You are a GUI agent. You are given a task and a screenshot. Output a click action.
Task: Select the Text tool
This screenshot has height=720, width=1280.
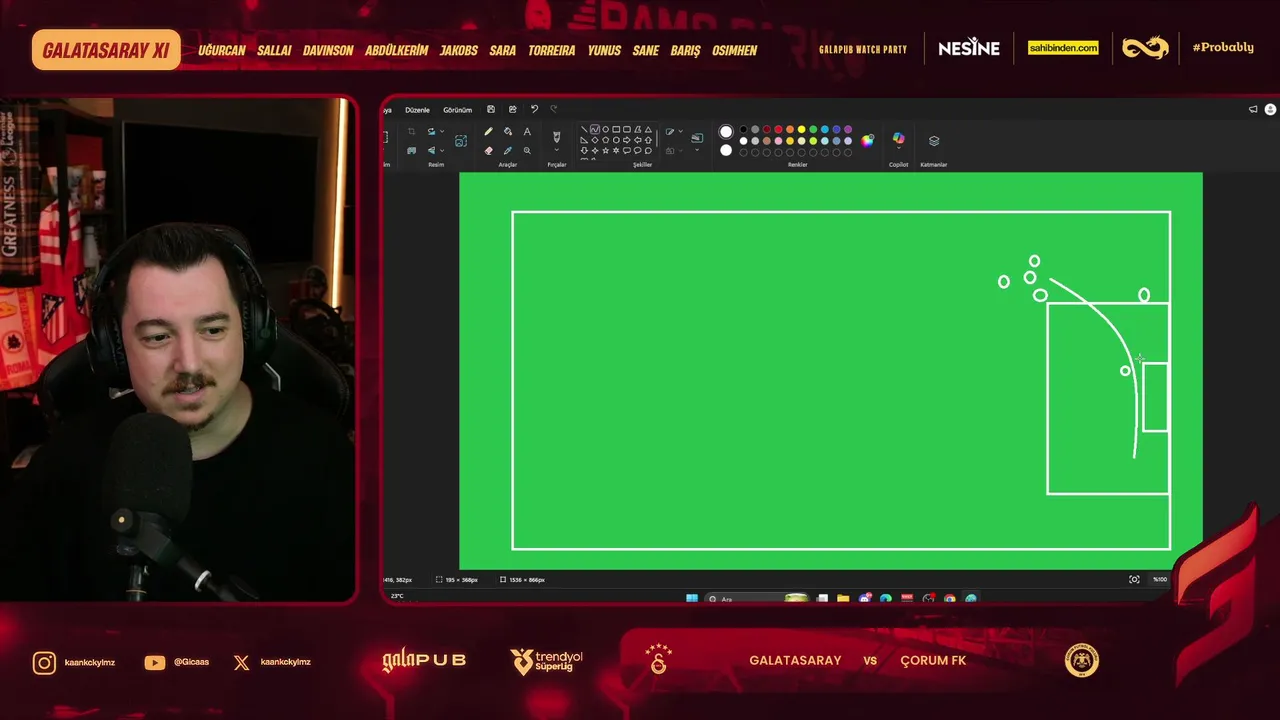point(527,131)
